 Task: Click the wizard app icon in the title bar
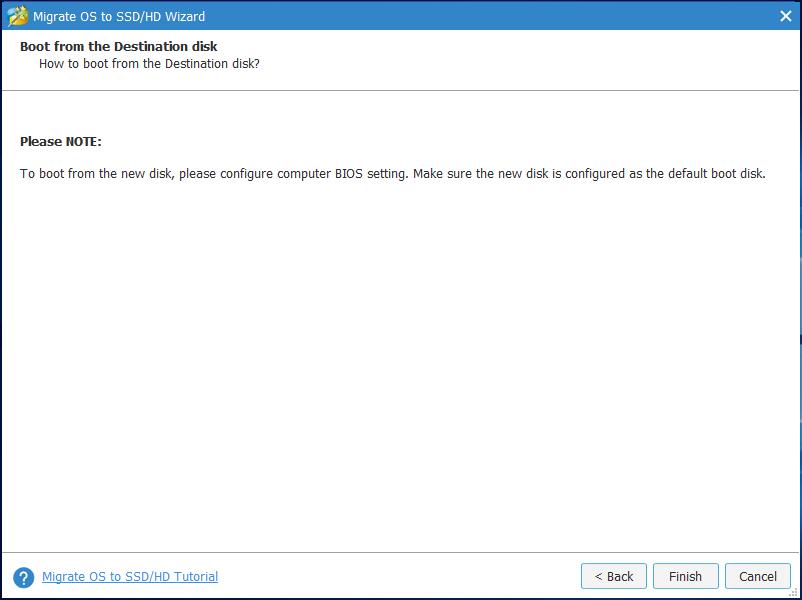click(17, 16)
